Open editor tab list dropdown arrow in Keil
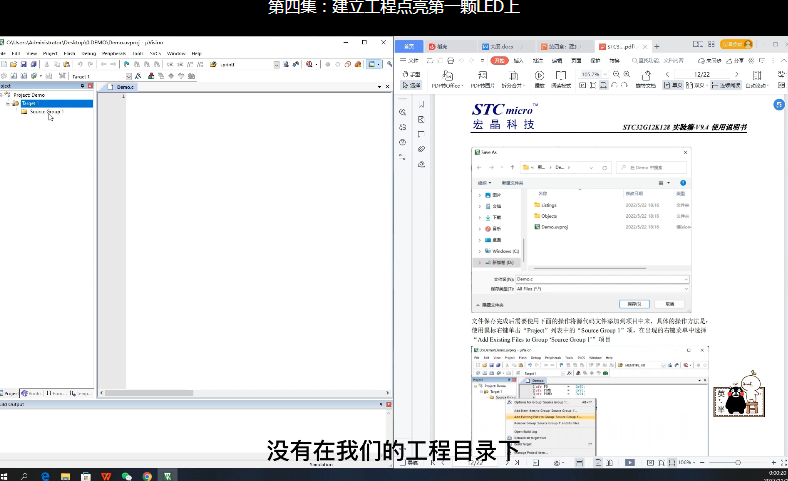 tap(379, 87)
